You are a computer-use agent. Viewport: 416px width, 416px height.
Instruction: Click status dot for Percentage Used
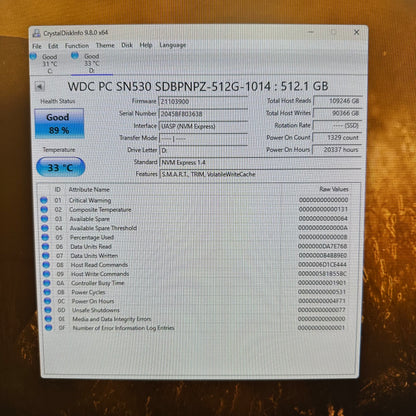coord(45,237)
